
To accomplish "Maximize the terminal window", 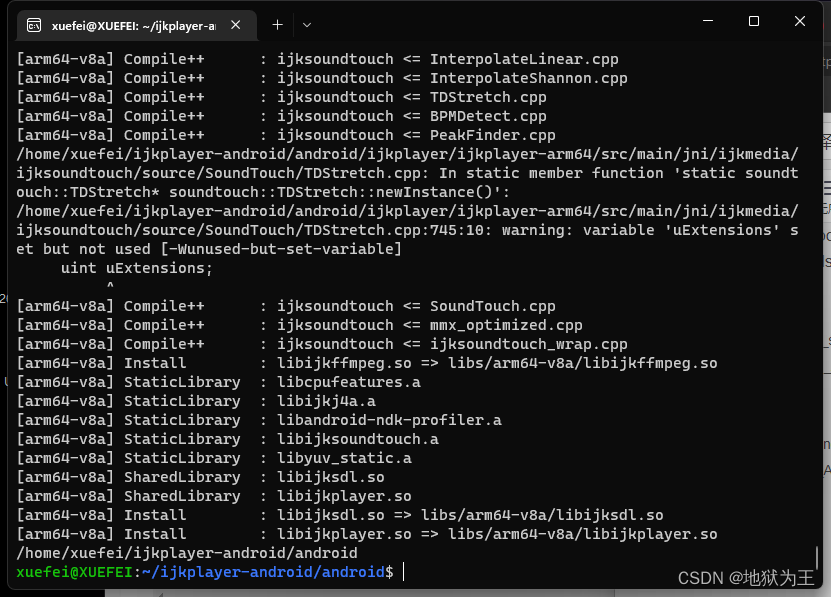I will click(x=754, y=21).
